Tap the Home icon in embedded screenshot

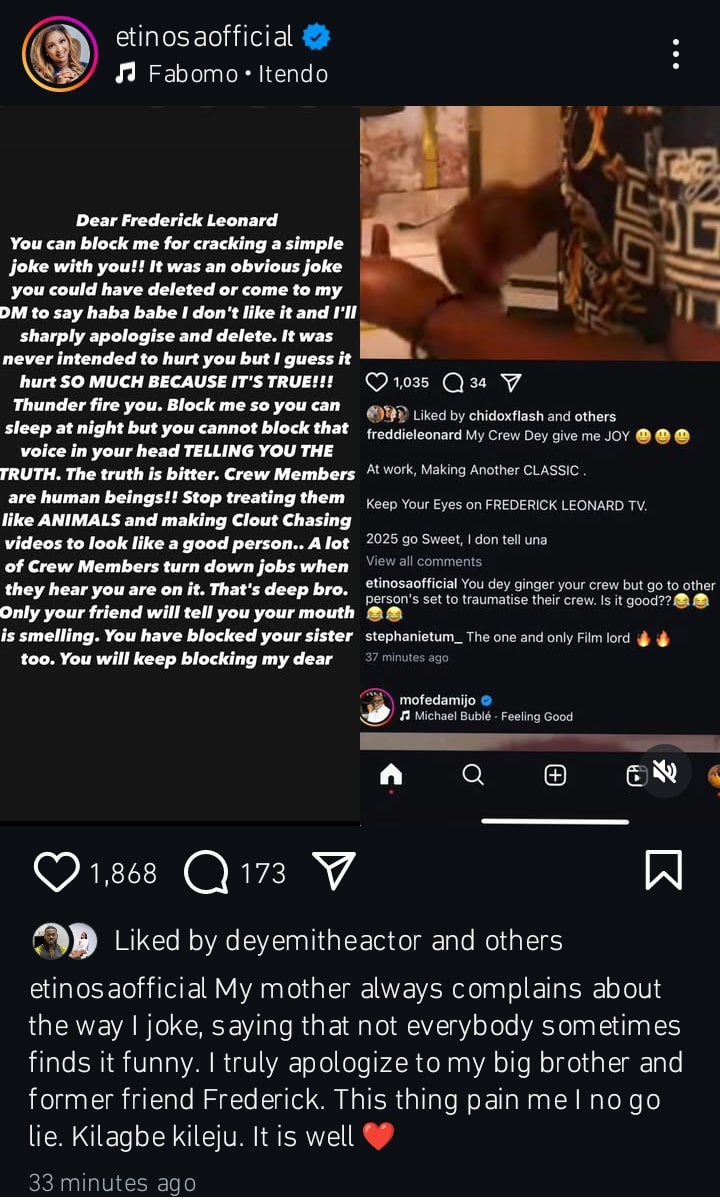pos(391,775)
